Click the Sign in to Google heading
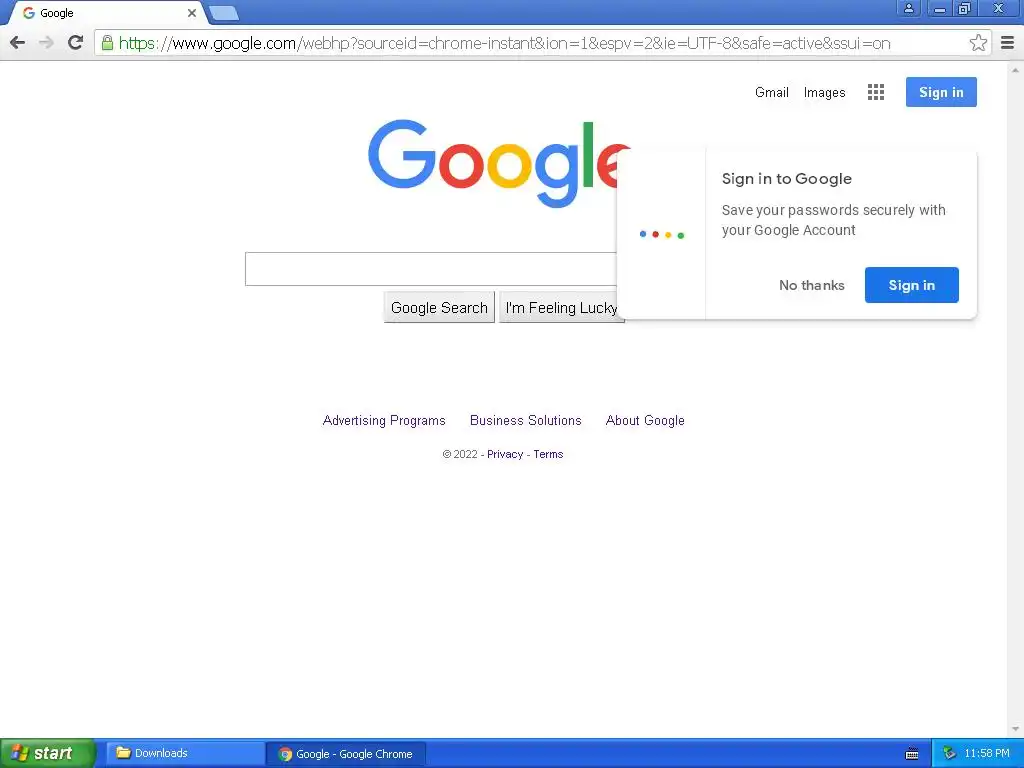The height and width of the screenshot is (768, 1024). 786,179
